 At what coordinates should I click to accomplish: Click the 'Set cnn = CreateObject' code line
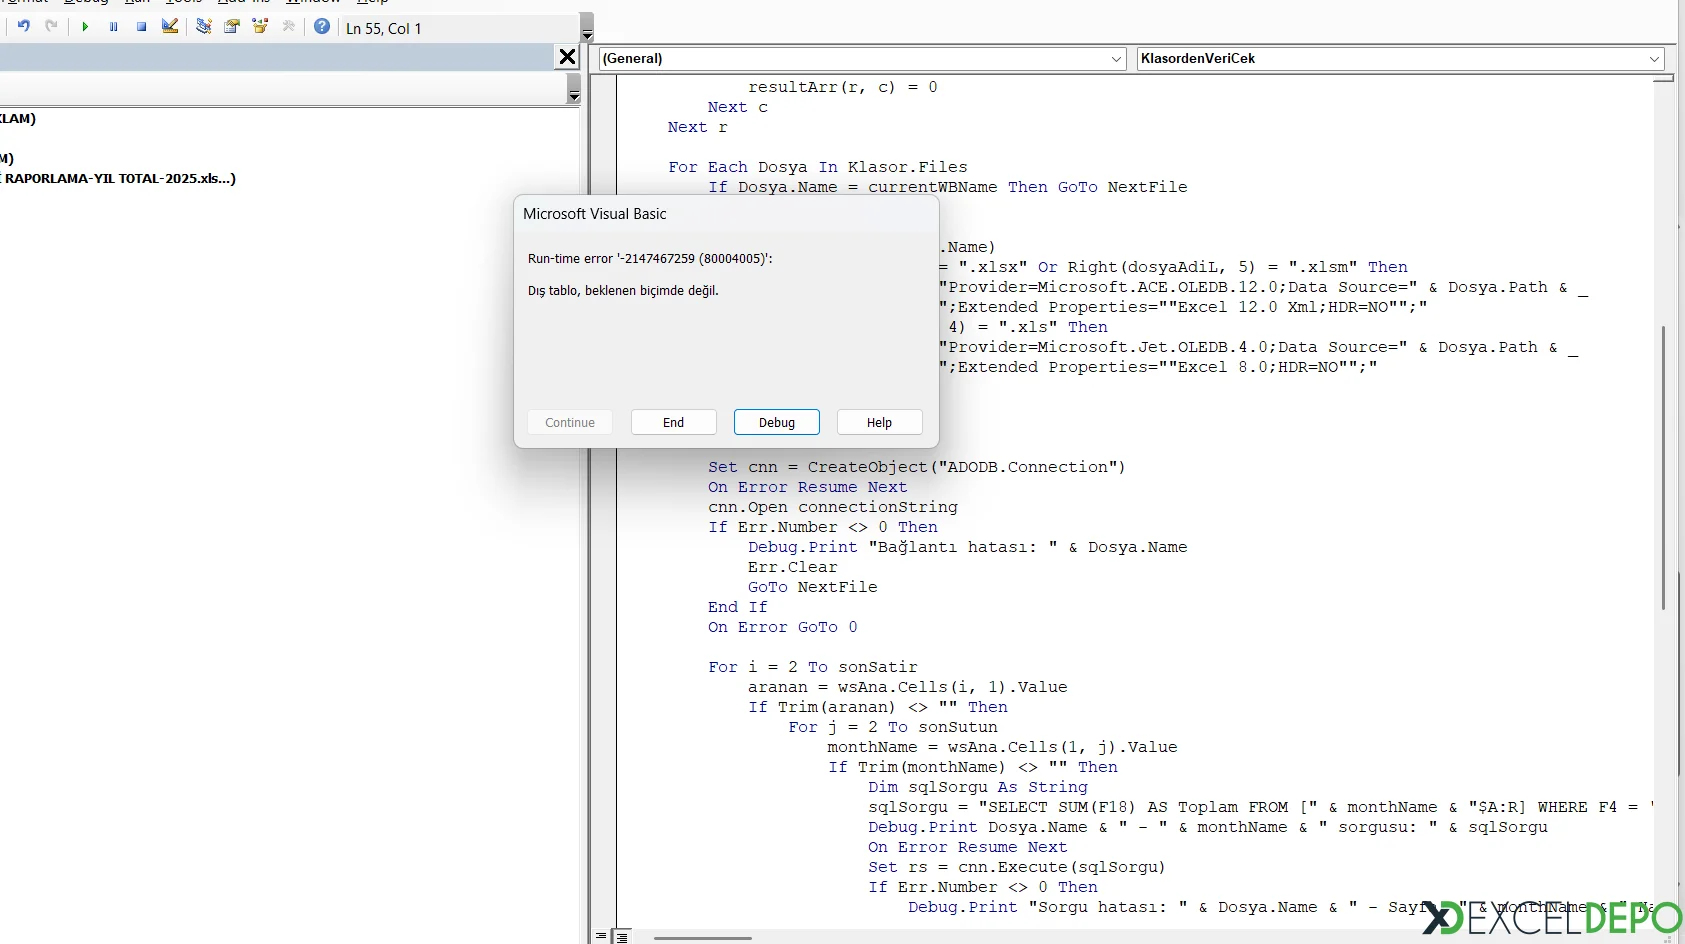pyautogui.click(x=917, y=467)
